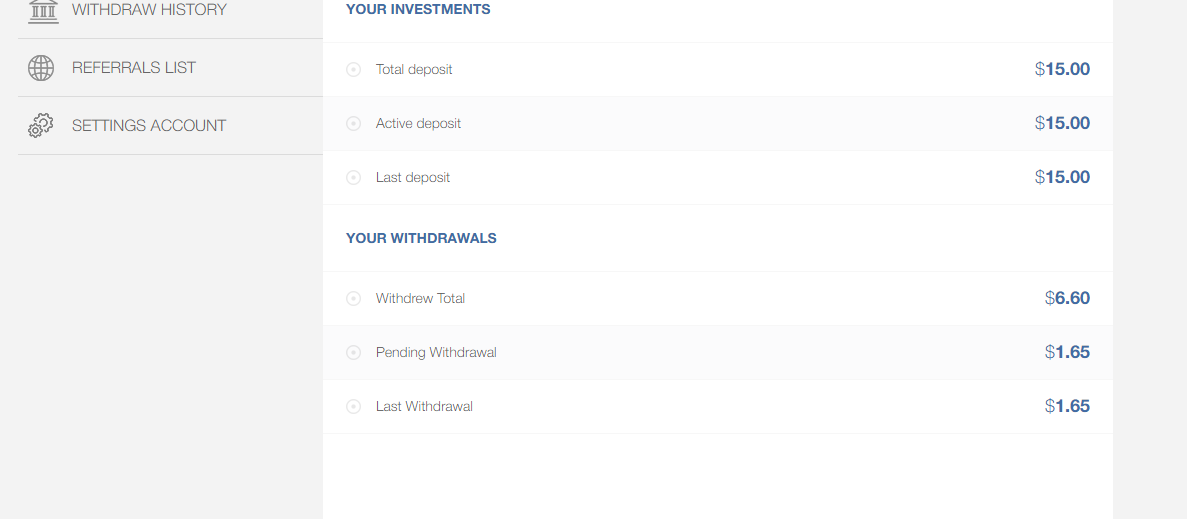This screenshot has height=519, width=1187.
Task: Click the Your Withdrawals section heading
Action: coord(421,239)
